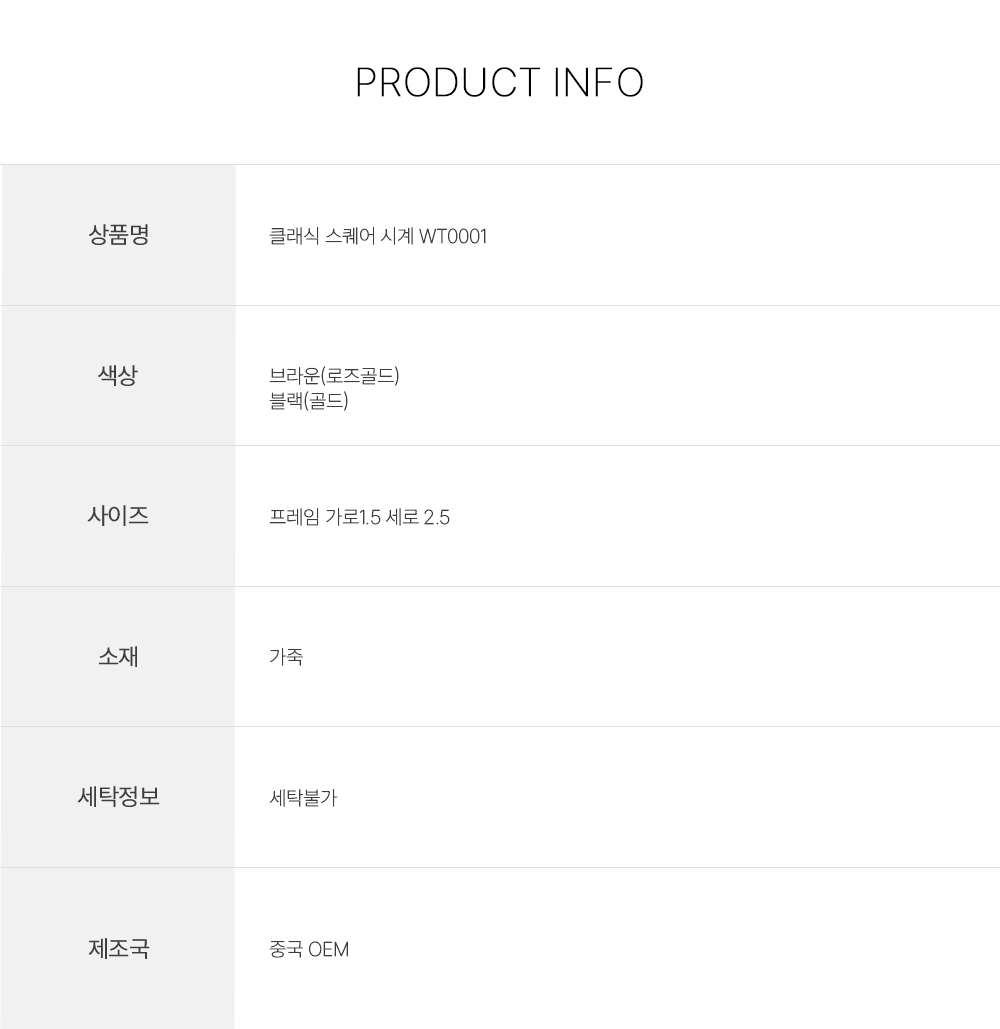Click the 세탁불가 washing info value
Image resolution: width=1000 pixels, height=1029 pixels.
303,798
